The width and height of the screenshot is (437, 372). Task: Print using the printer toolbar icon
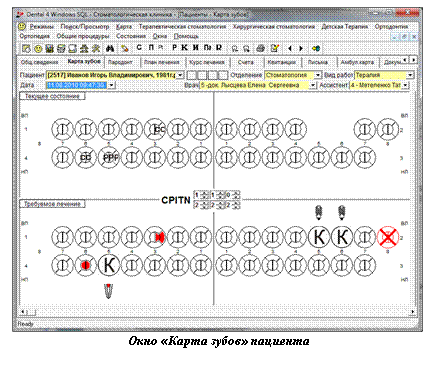[261, 49]
